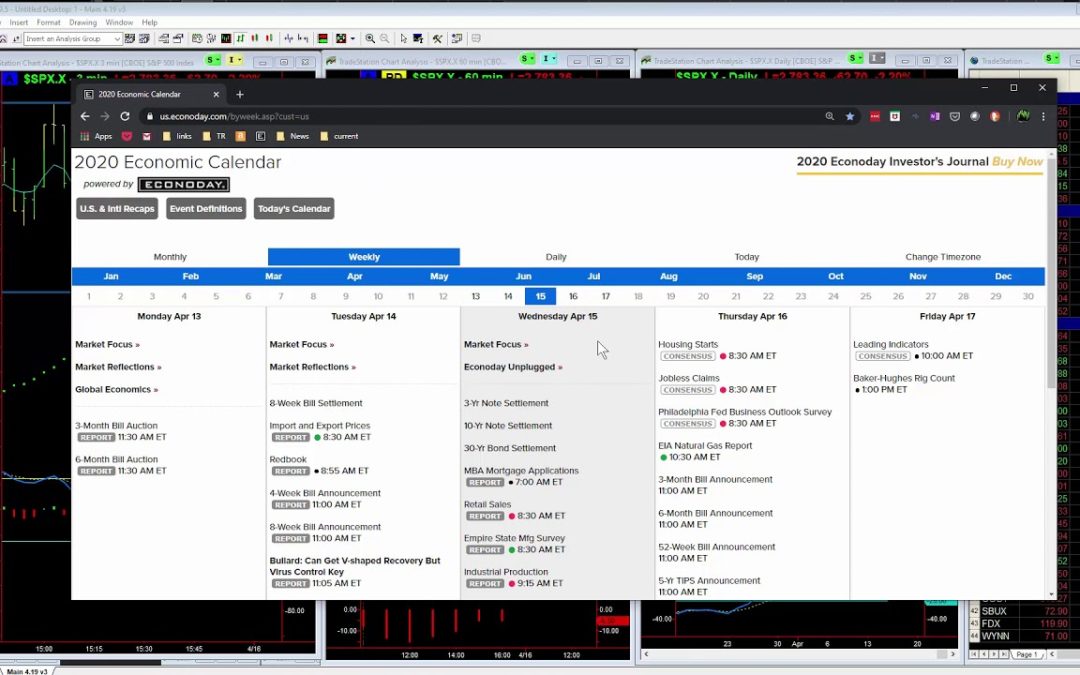The height and width of the screenshot is (675, 1080).
Task: Jump to Mar in the month bar
Action: click(x=273, y=276)
